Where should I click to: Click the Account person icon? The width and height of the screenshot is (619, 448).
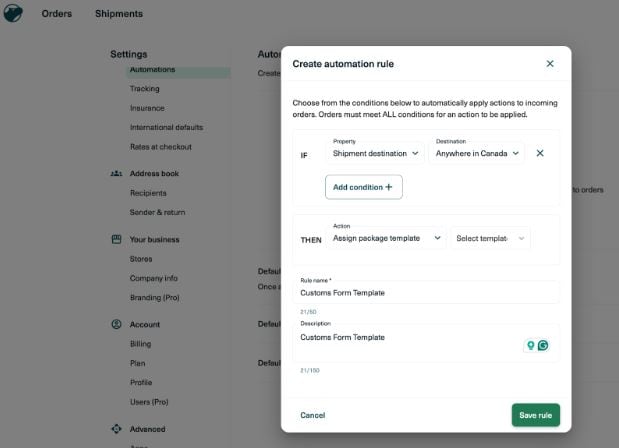116,325
